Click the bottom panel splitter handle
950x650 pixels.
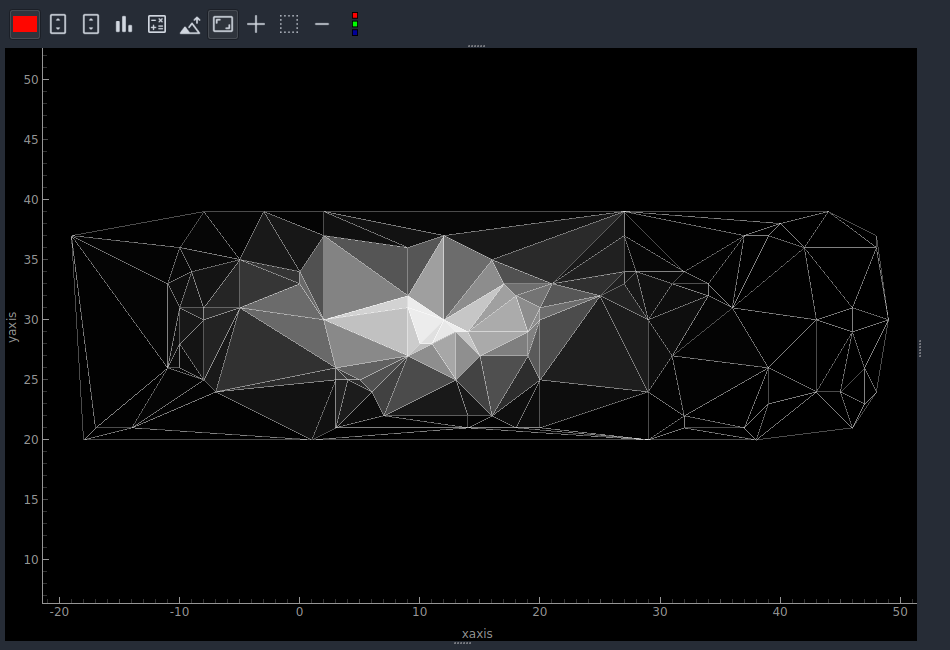pos(462,643)
